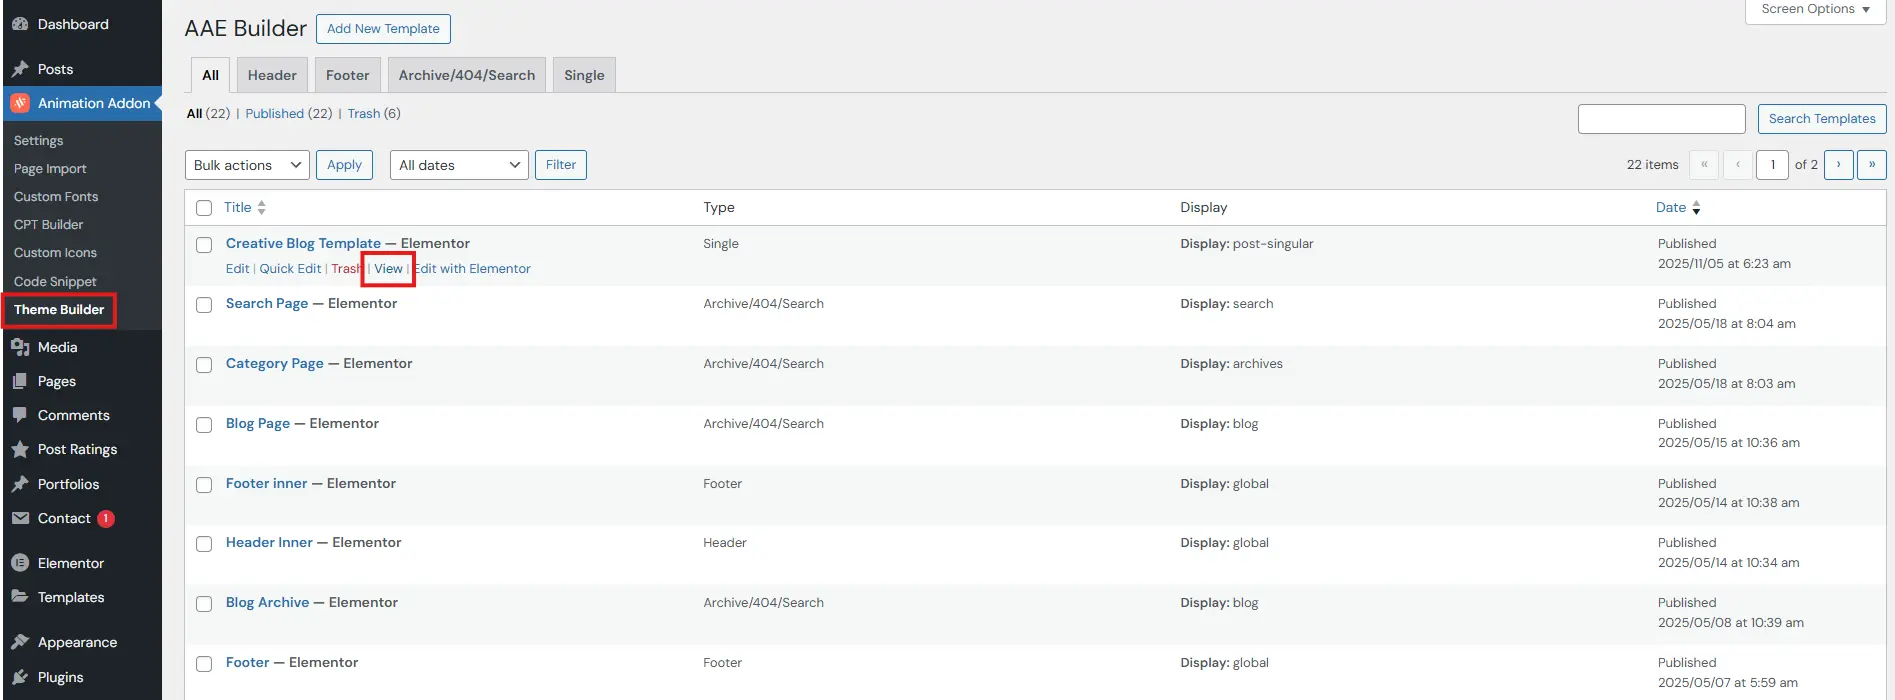This screenshot has height=700, width=1895.
Task: Select the Footer inner row checkbox
Action: [204, 485]
